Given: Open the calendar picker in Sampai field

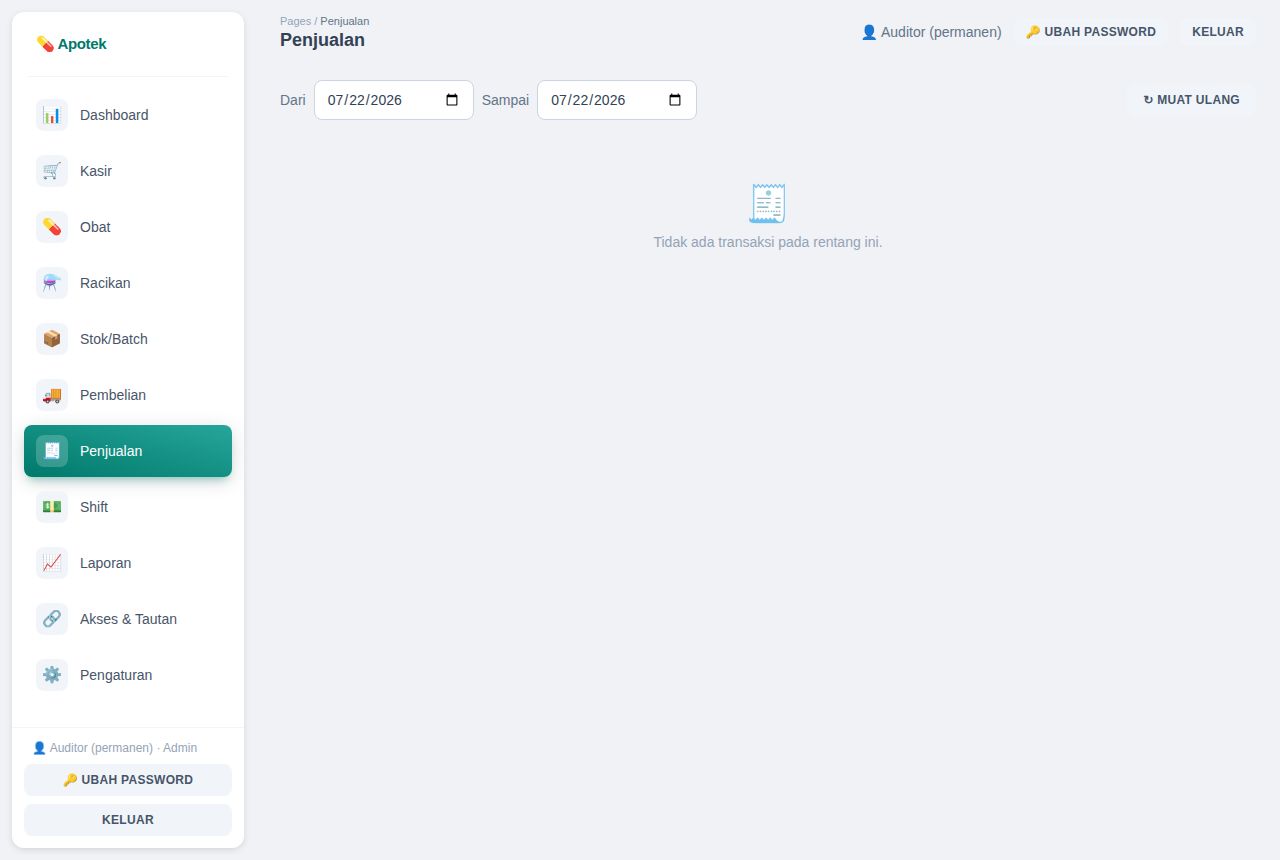Looking at the screenshot, I should click(675, 100).
